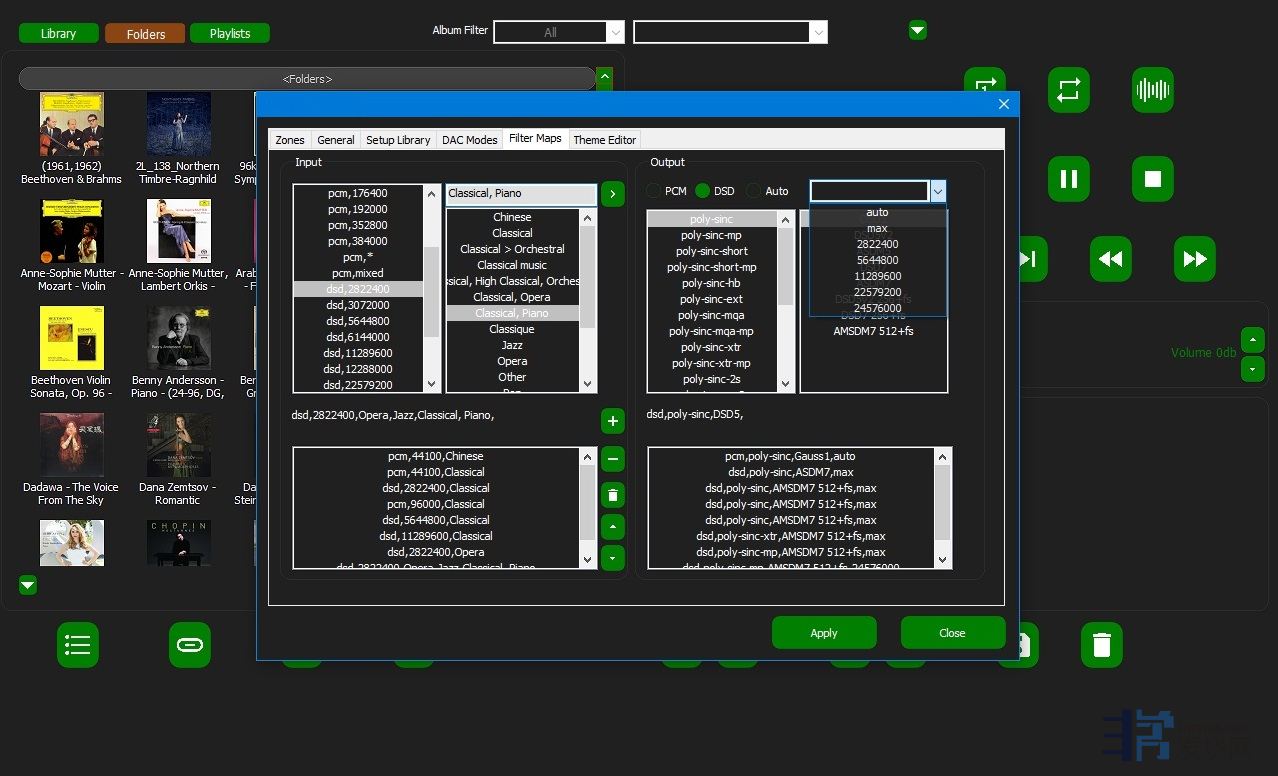Switch to the DAC Modes tab

469,140
